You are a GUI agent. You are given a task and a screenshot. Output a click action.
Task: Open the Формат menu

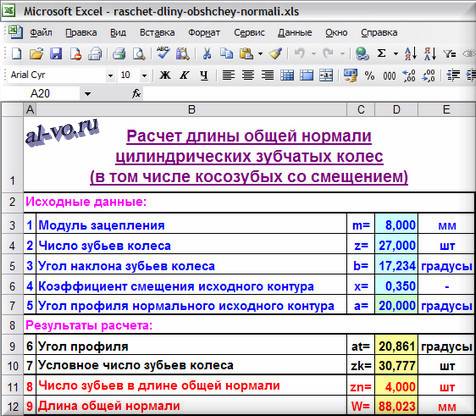(x=204, y=33)
